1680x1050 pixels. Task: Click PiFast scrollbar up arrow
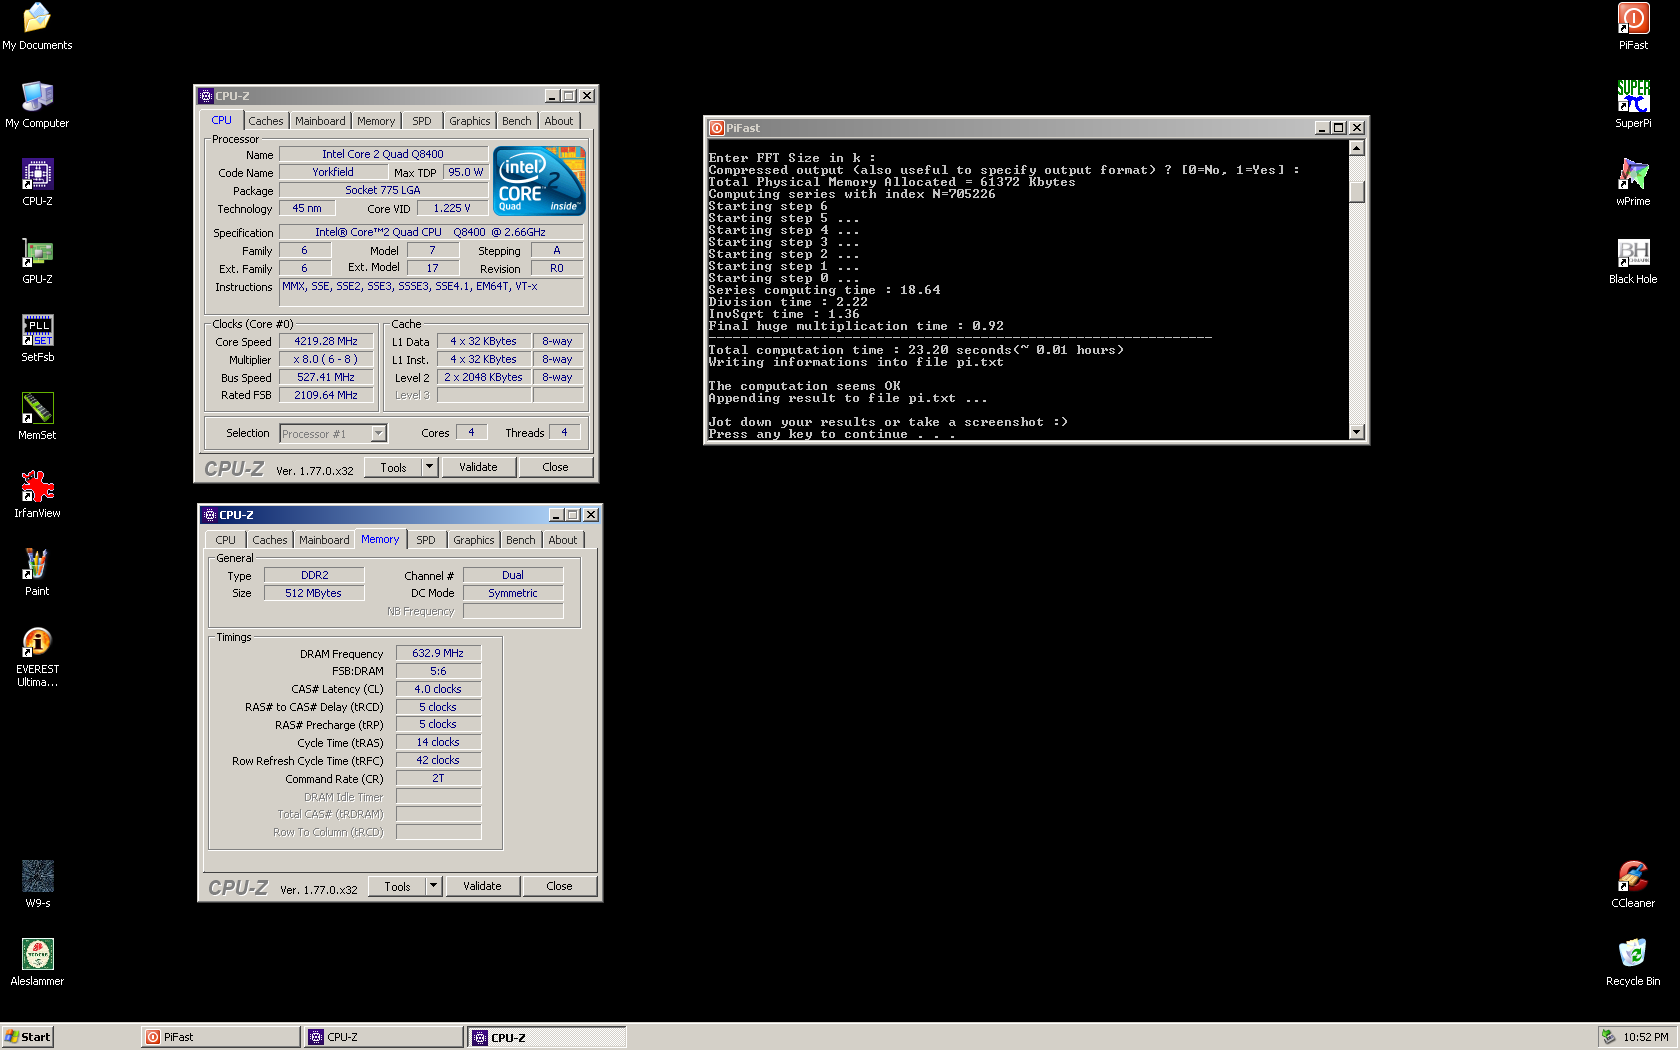[1357, 148]
